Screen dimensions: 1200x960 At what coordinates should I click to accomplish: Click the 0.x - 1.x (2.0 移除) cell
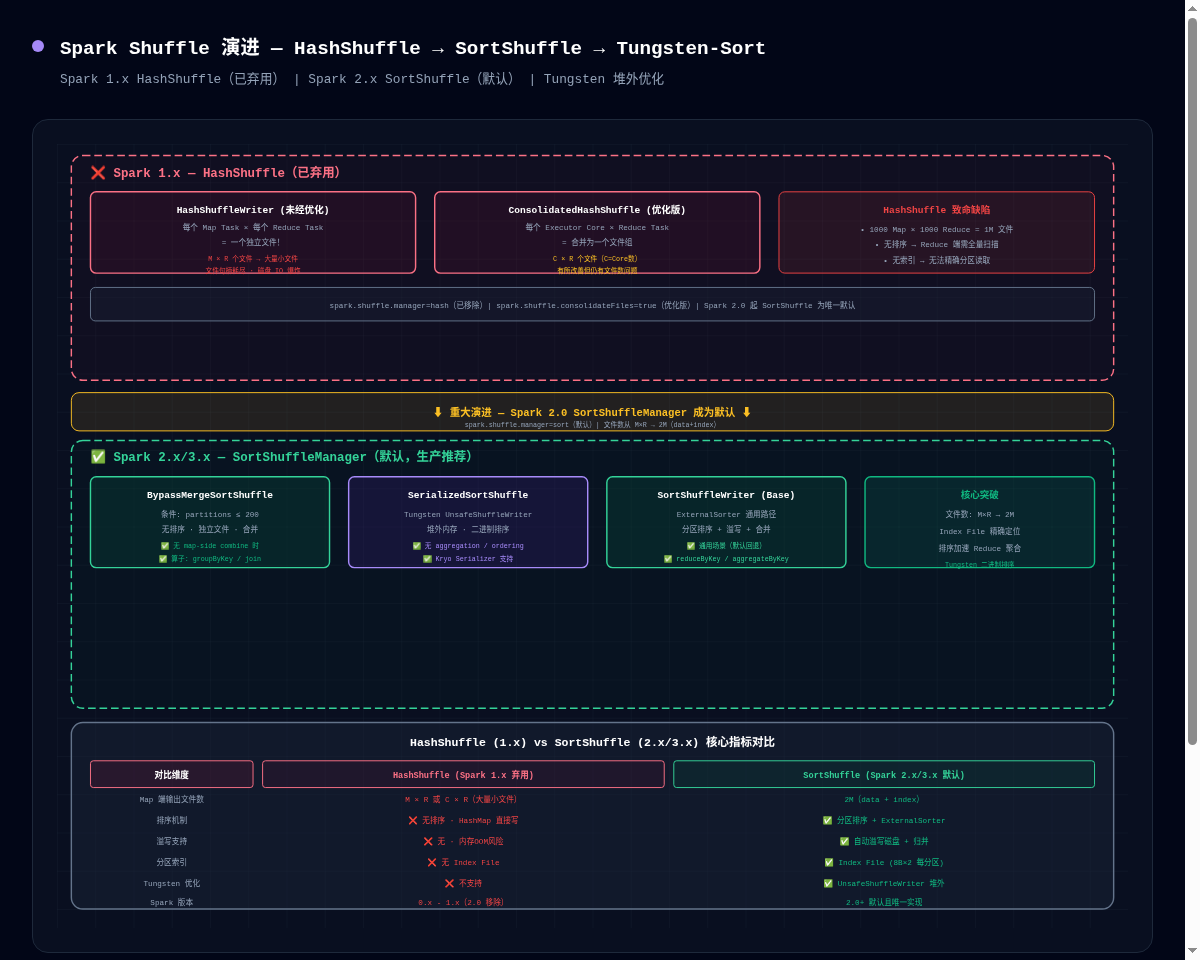[x=463, y=902]
